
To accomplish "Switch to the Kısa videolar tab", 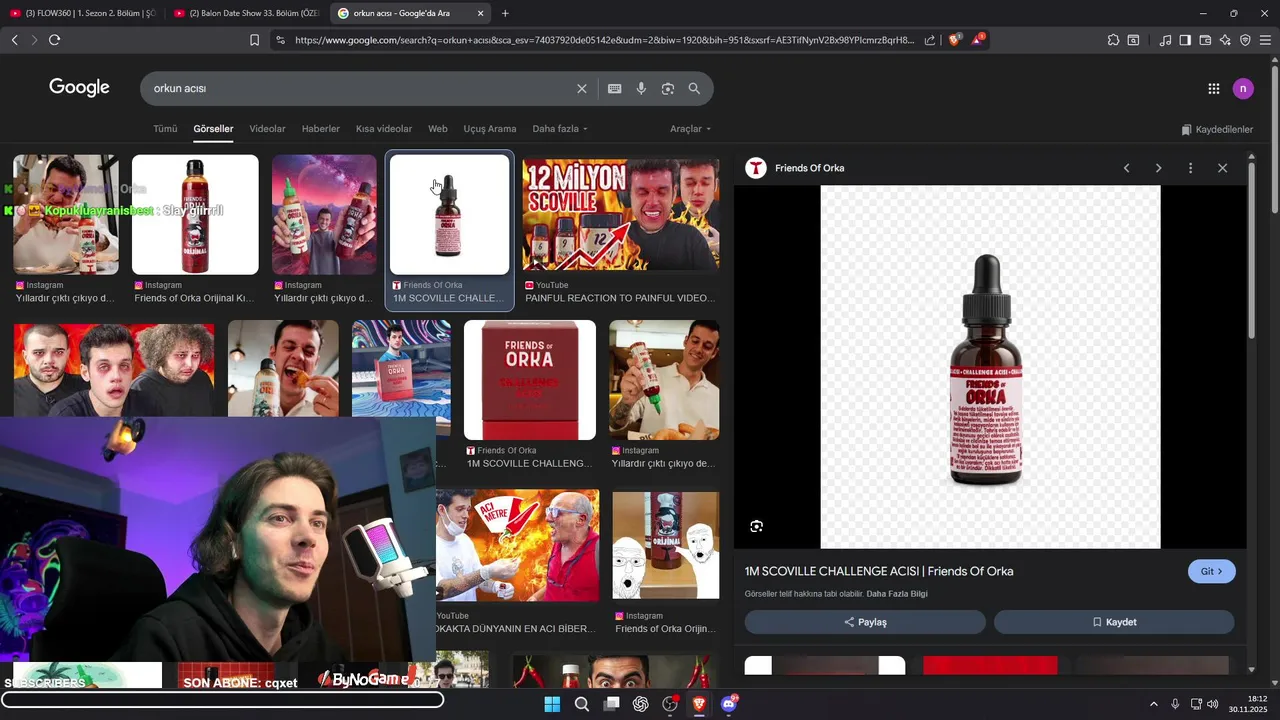I will (384, 129).
